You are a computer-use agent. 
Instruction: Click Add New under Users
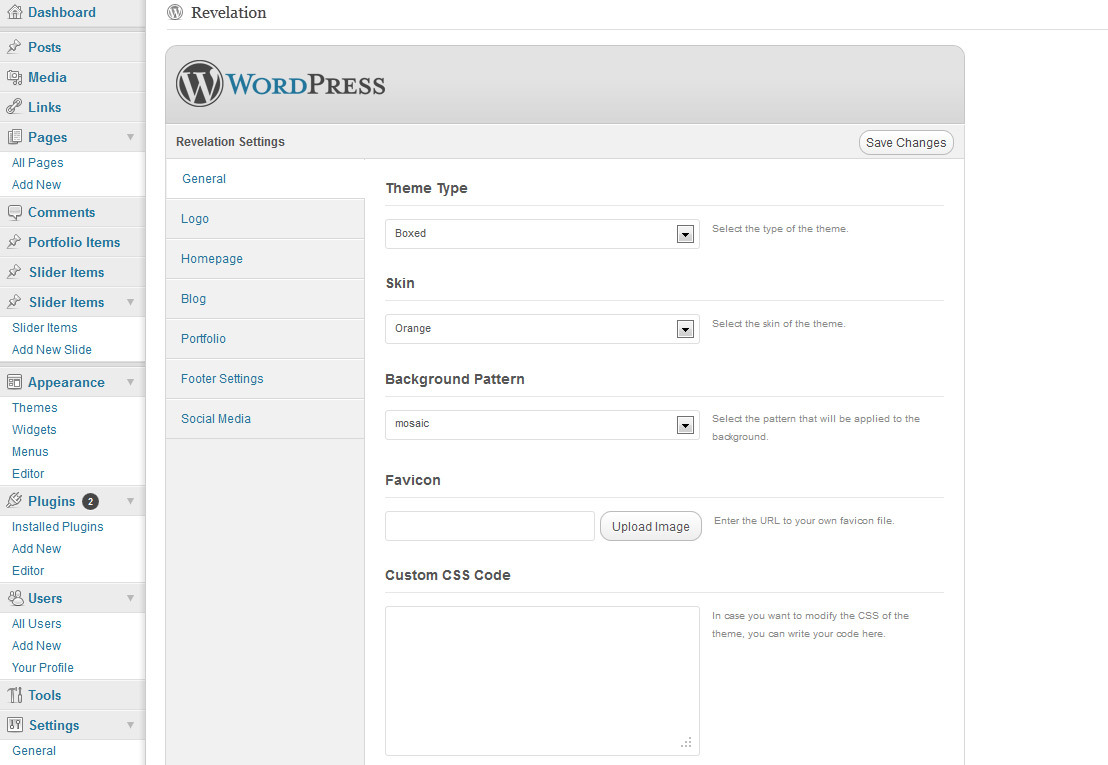37,646
